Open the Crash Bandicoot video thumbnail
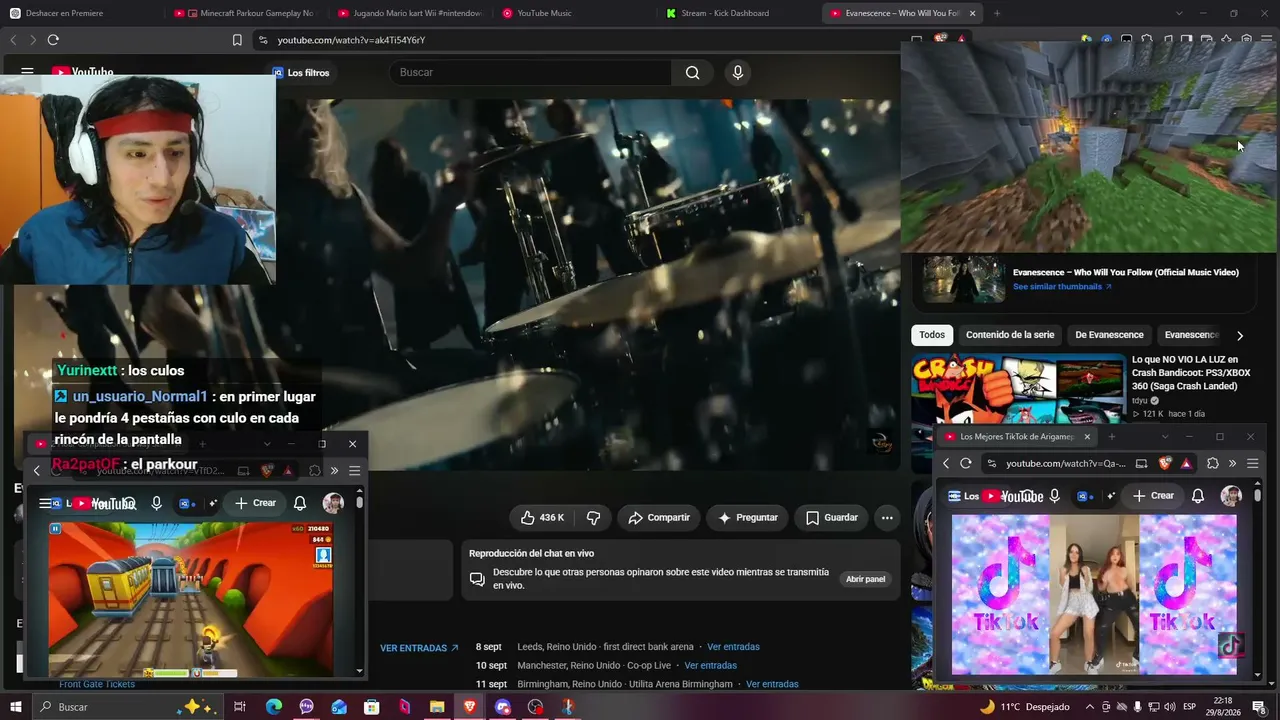The image size is (1280, 720). pos(1018,390)
